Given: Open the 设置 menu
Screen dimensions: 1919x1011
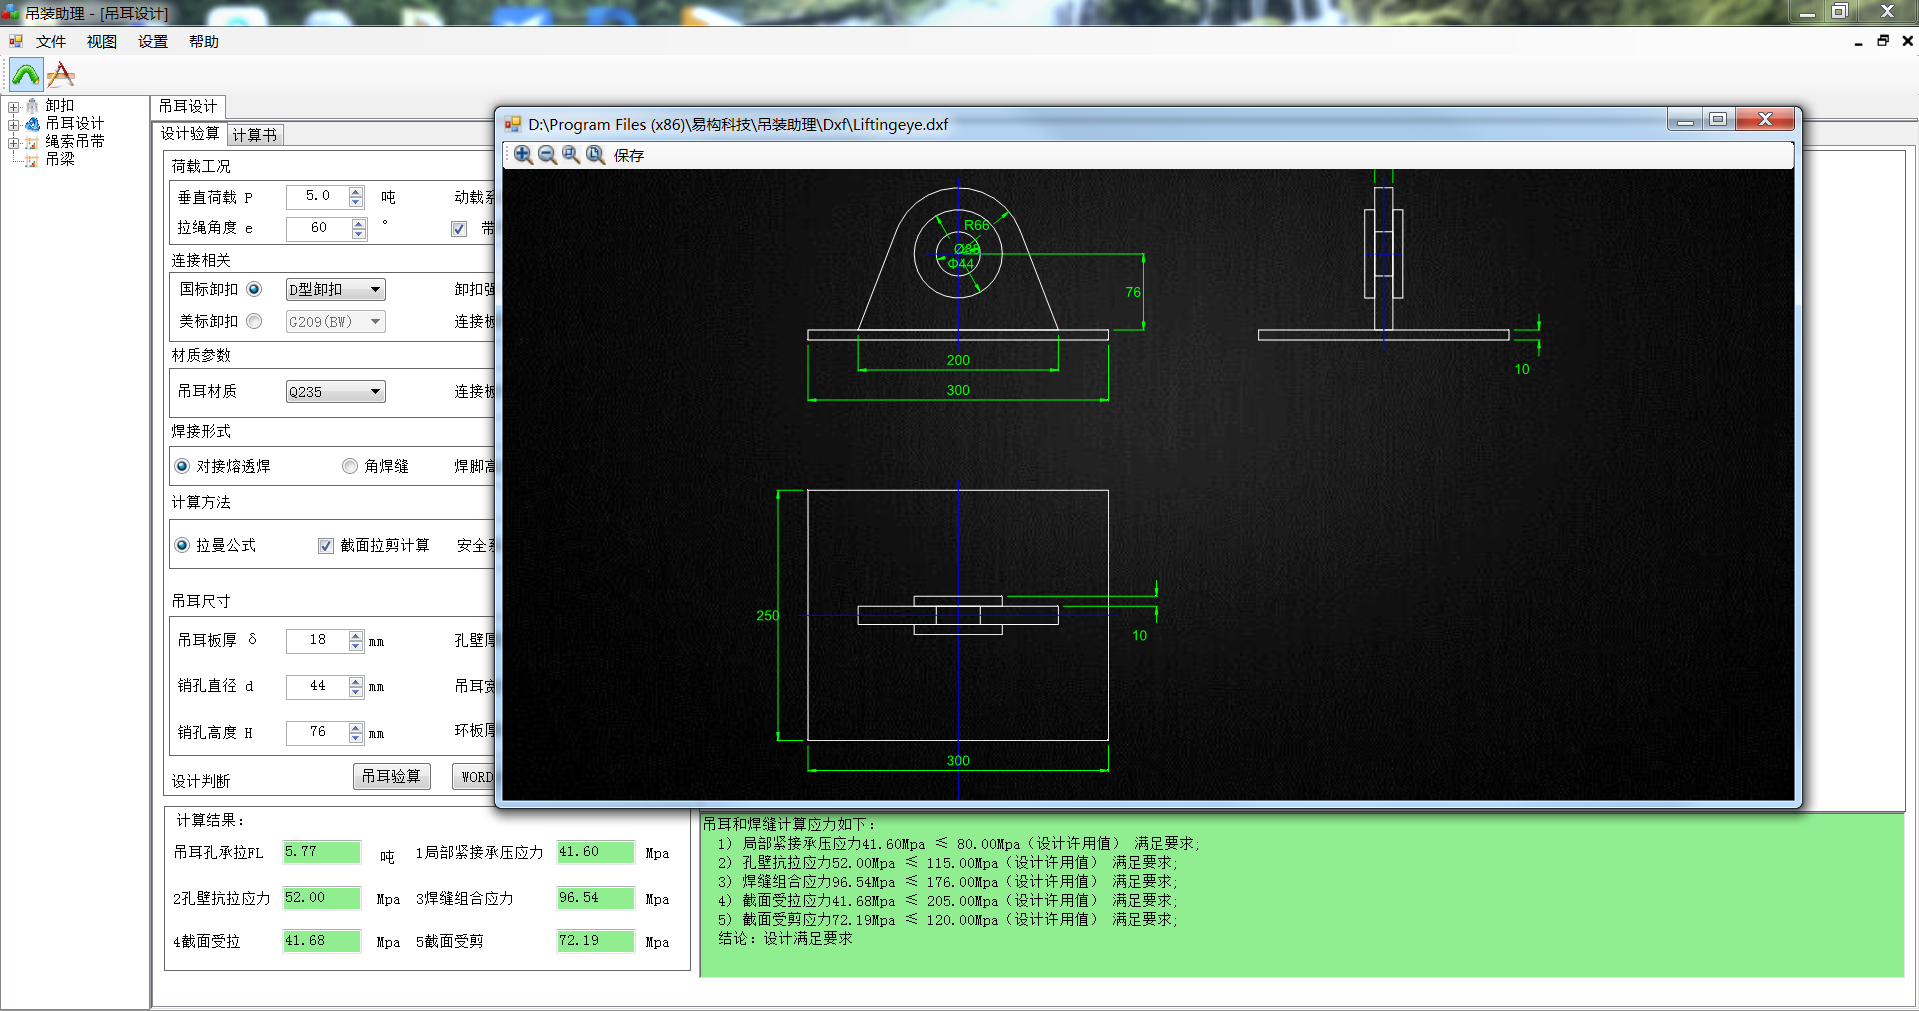Looking at the screenshot, I should click(152, 42).
